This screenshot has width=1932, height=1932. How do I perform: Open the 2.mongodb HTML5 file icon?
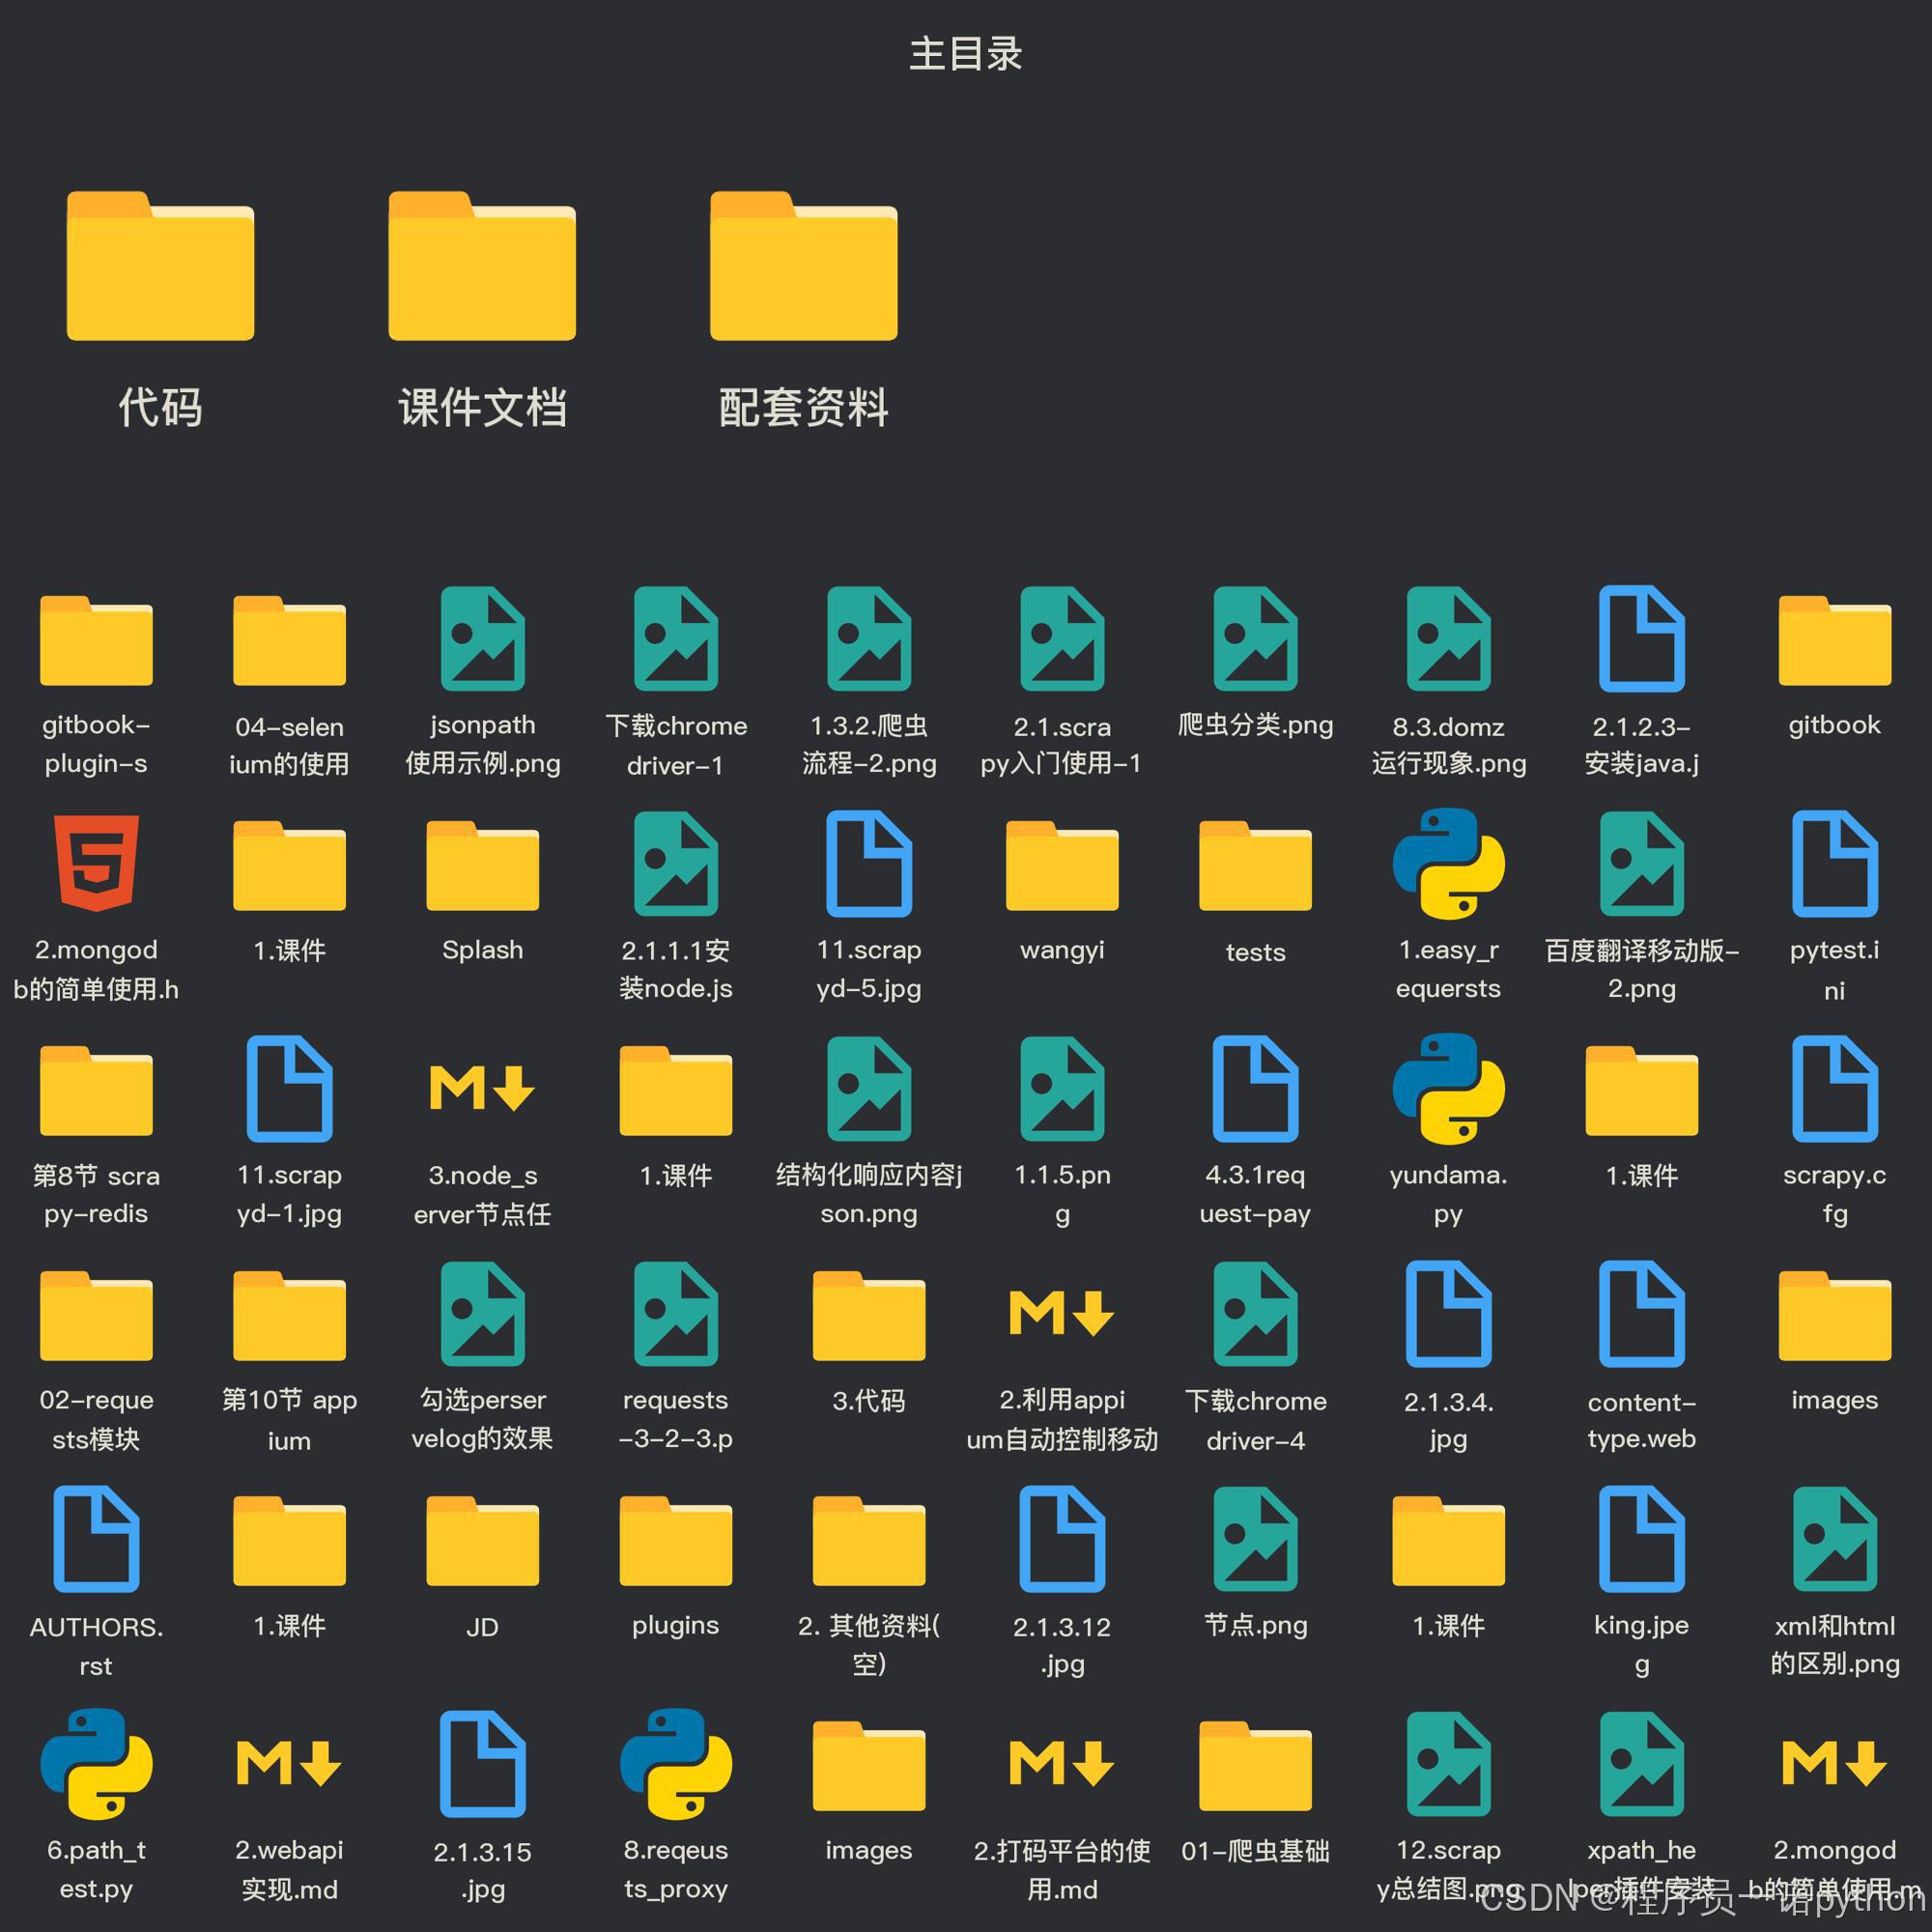[96, 863]
